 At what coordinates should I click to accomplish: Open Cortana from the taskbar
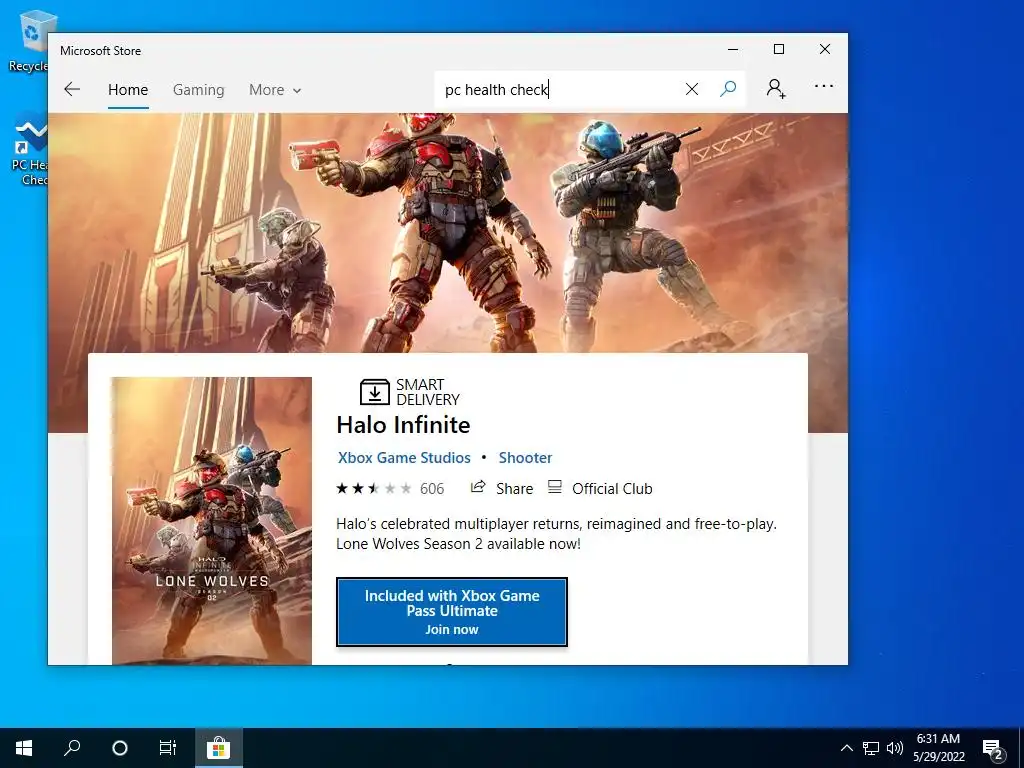coord(120,748)
